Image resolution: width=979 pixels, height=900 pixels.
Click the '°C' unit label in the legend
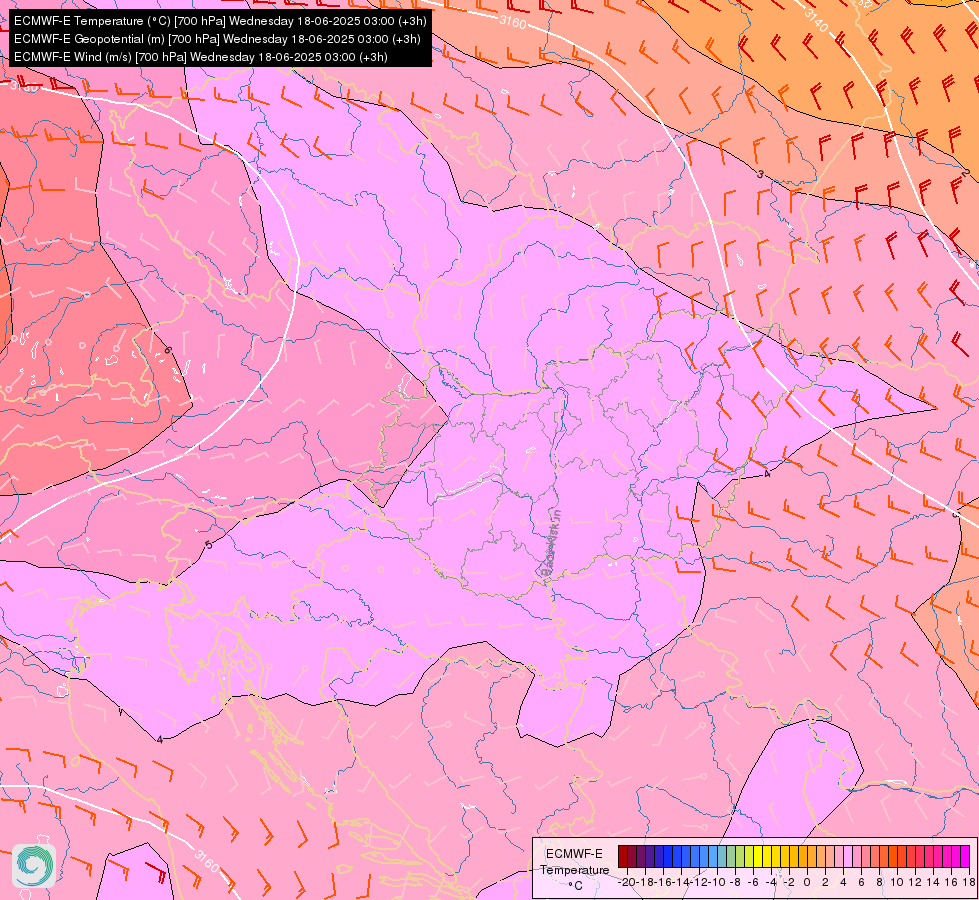coord(574,886)
